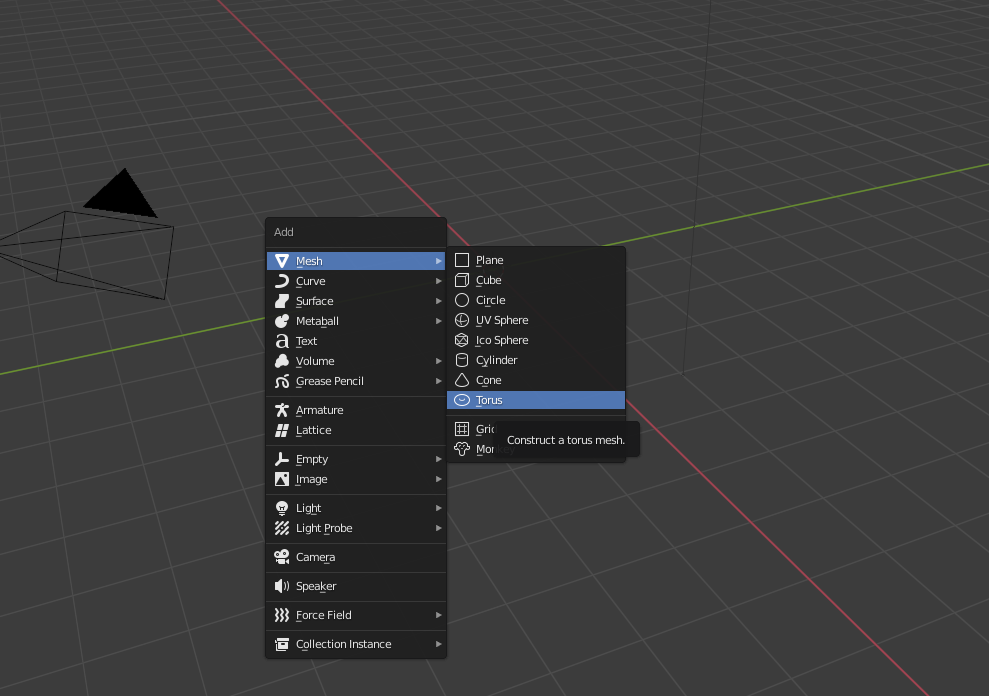Click the Surface icon in Add menu
Image resolution: width=989 pixels, height=696 pixels.
(x=282, y=301)
